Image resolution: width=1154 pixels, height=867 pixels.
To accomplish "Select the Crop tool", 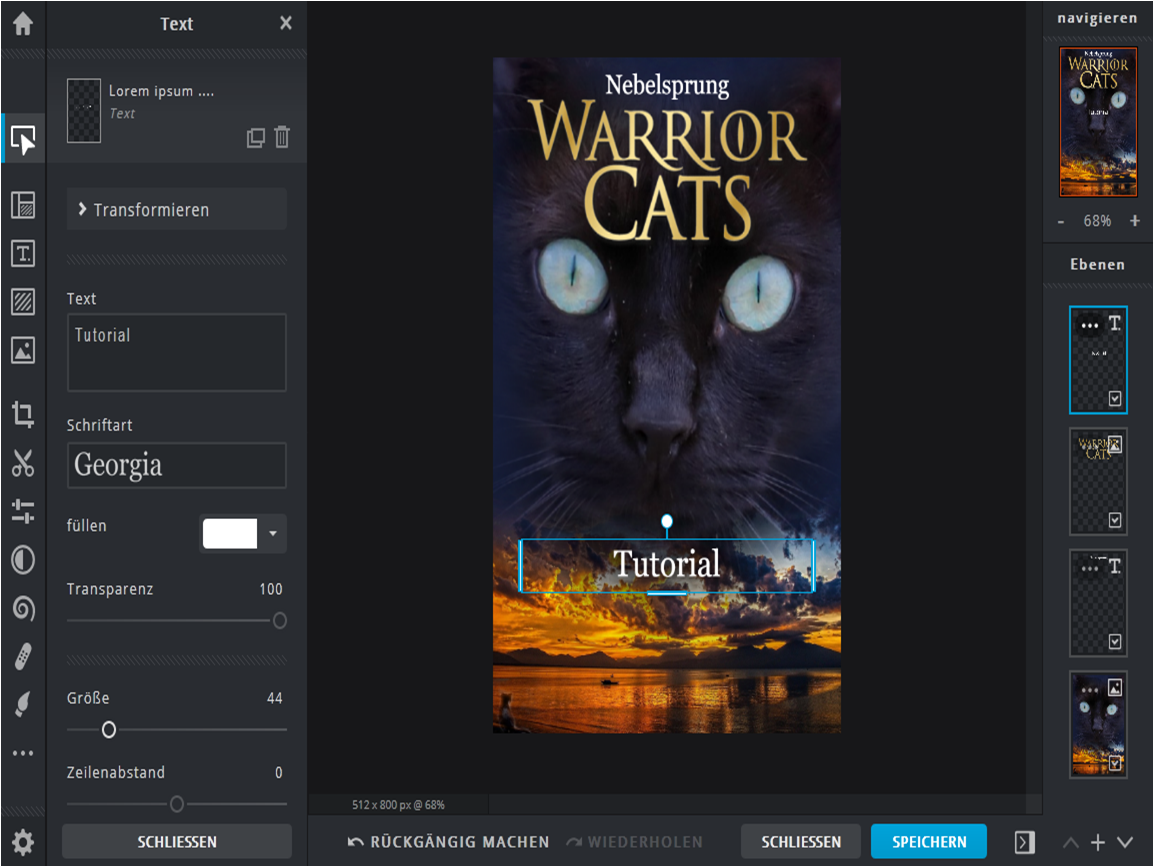I will point(23,414).
